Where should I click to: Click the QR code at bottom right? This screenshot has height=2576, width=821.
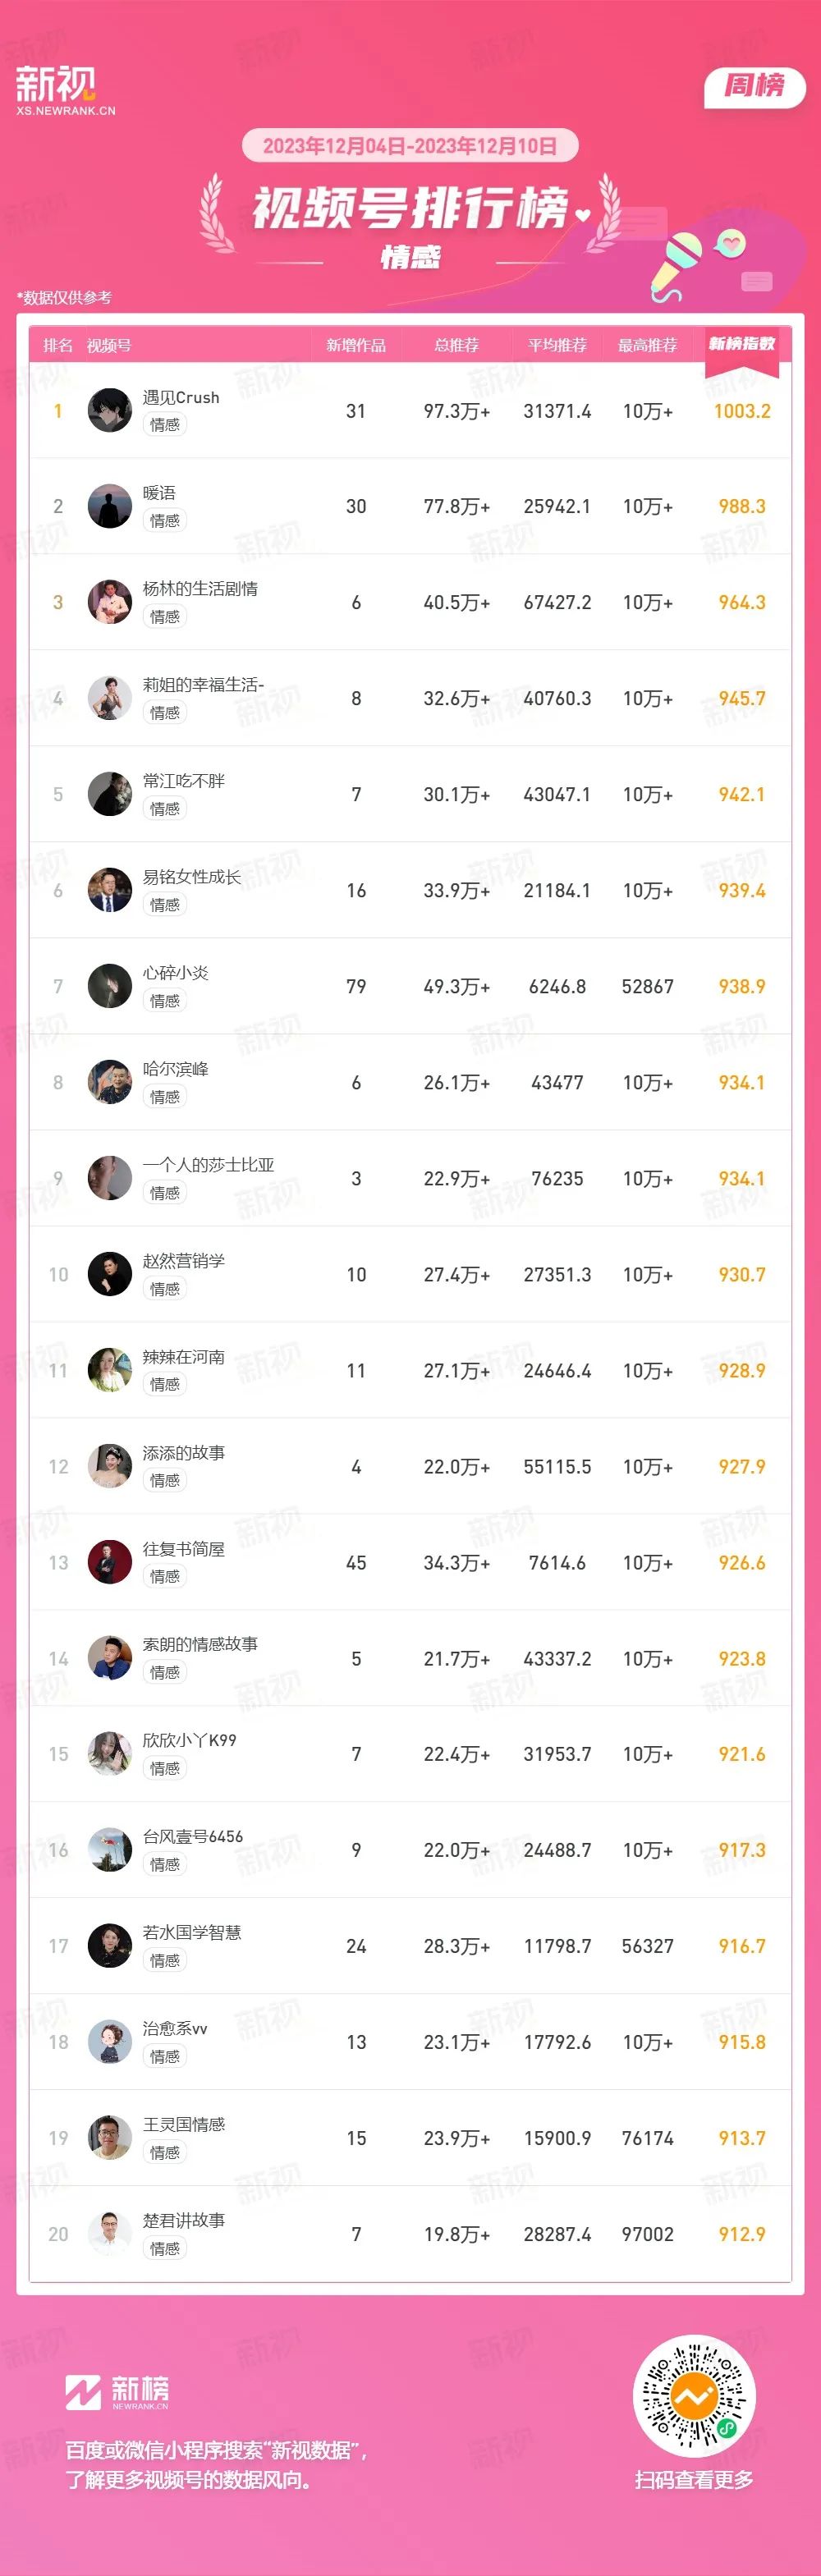coord(694,2396)
